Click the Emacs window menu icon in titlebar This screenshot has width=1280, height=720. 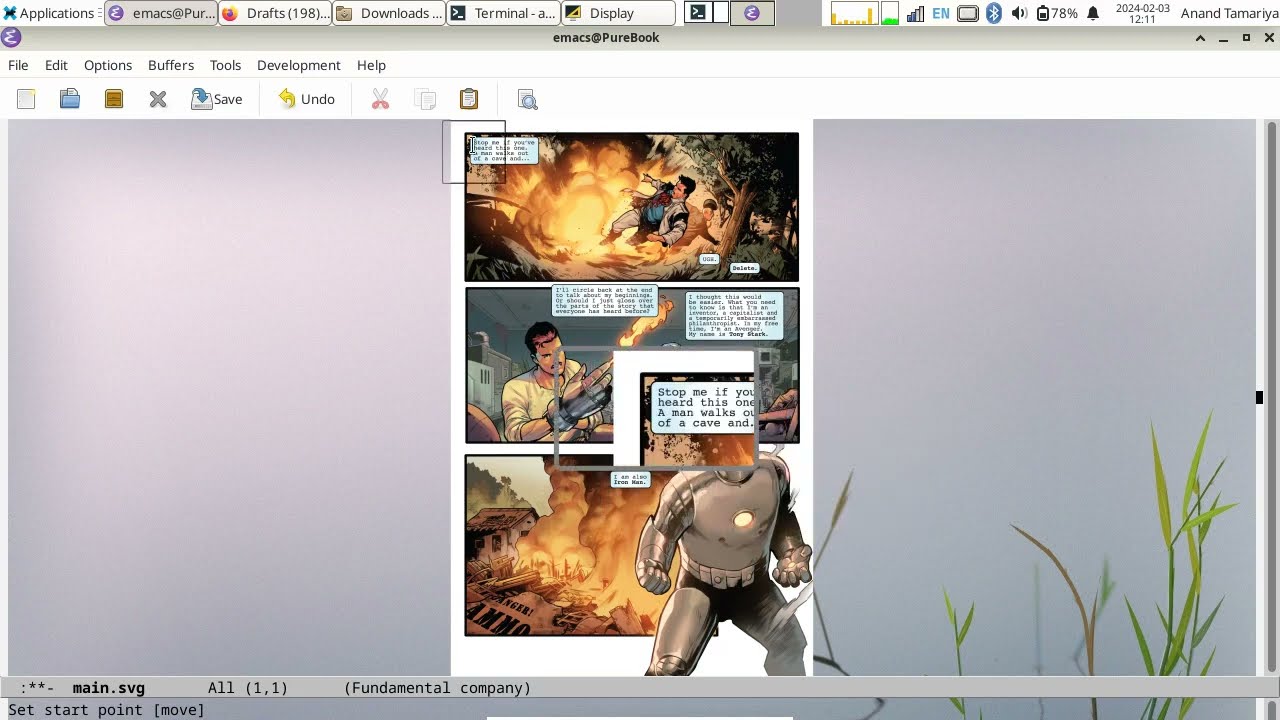[11, 38]
